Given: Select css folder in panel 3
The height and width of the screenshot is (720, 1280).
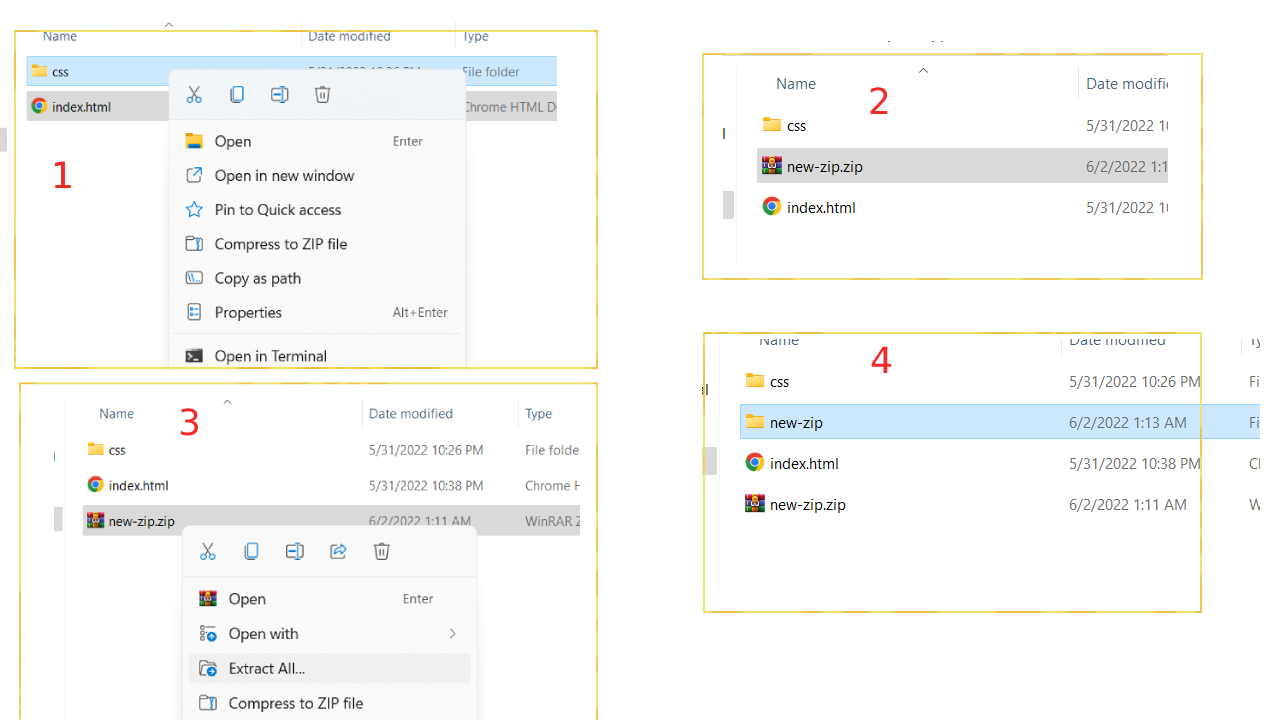Looking at the screenshot, I should pyautogui.click(x=331, y=450).
